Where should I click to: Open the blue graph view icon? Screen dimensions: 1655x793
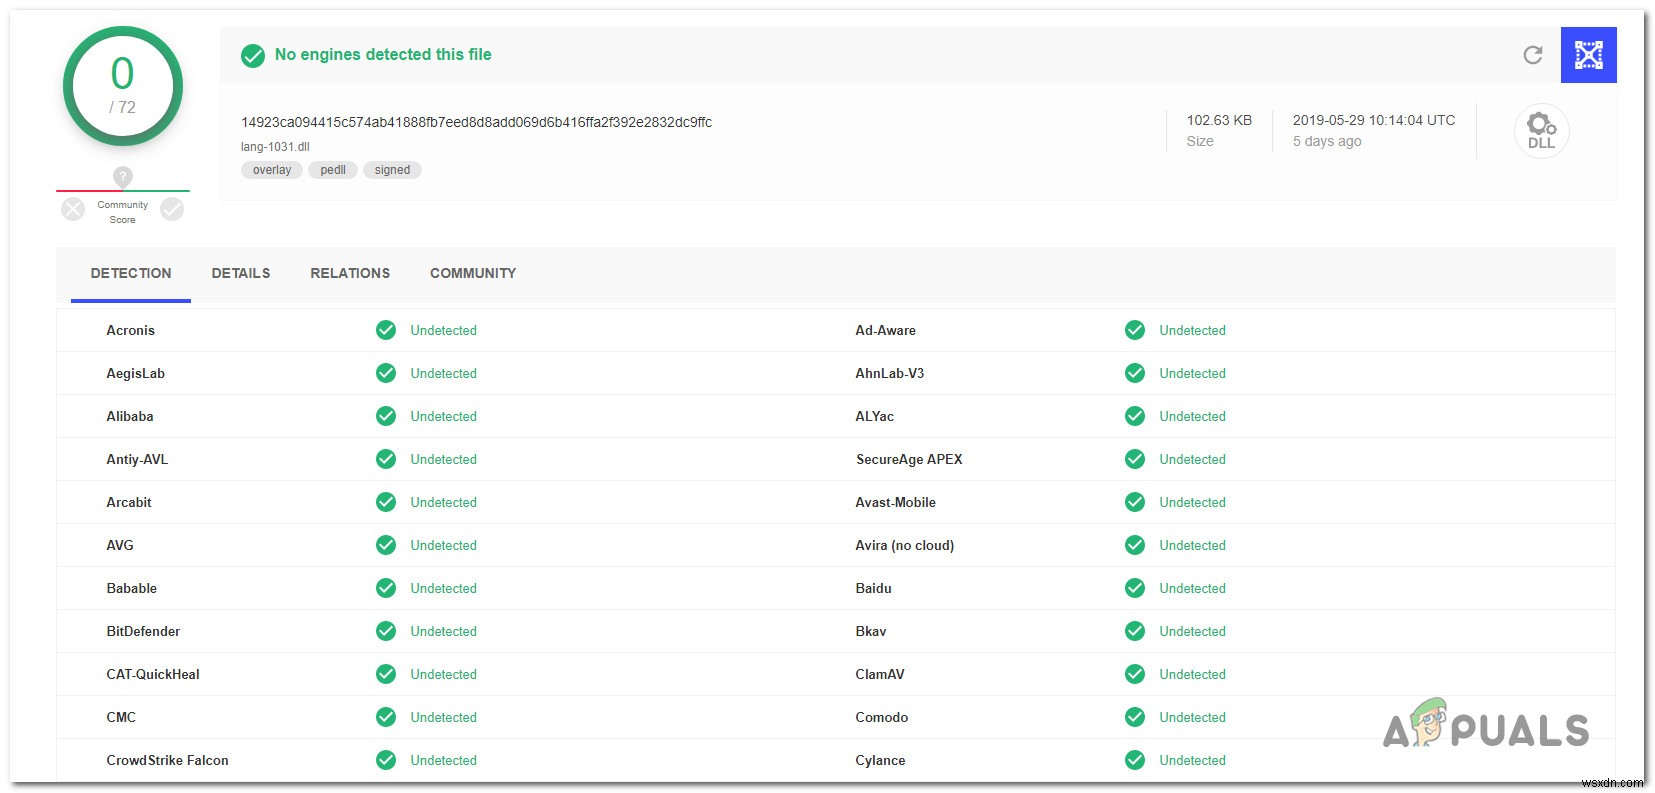tap(1588, 55)
